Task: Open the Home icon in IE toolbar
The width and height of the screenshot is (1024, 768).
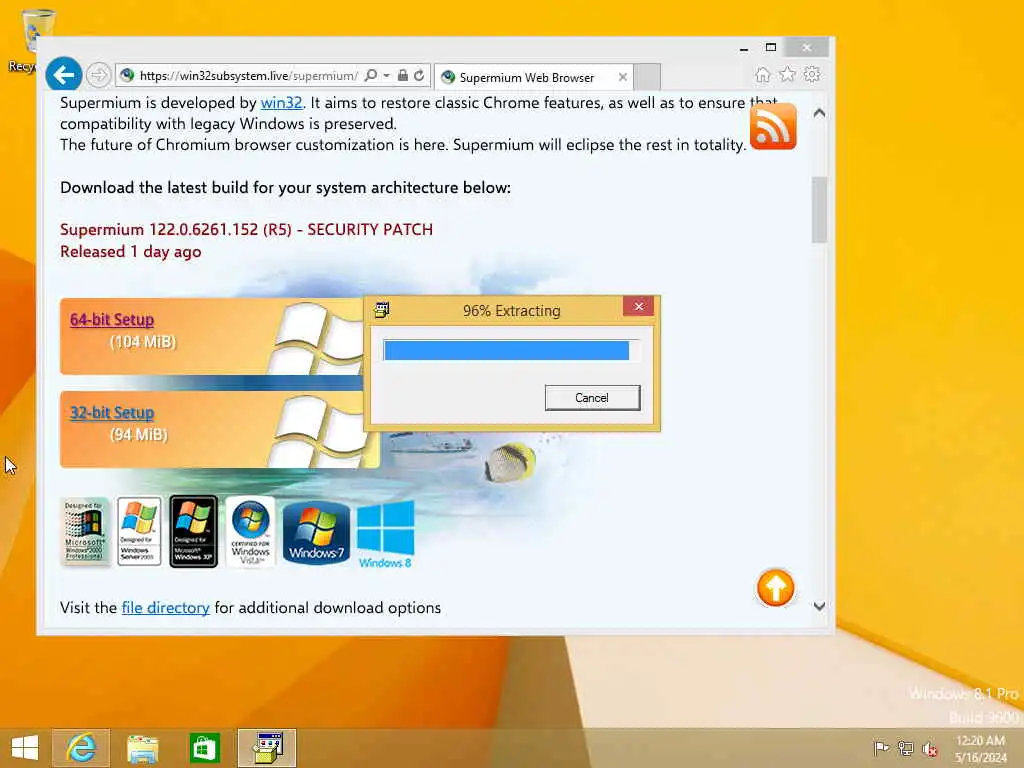Action: click(x=763, y=74)
